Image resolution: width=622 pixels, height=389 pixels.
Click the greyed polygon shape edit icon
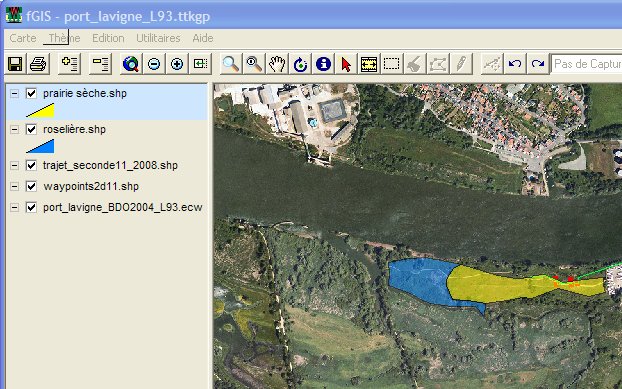438,64
